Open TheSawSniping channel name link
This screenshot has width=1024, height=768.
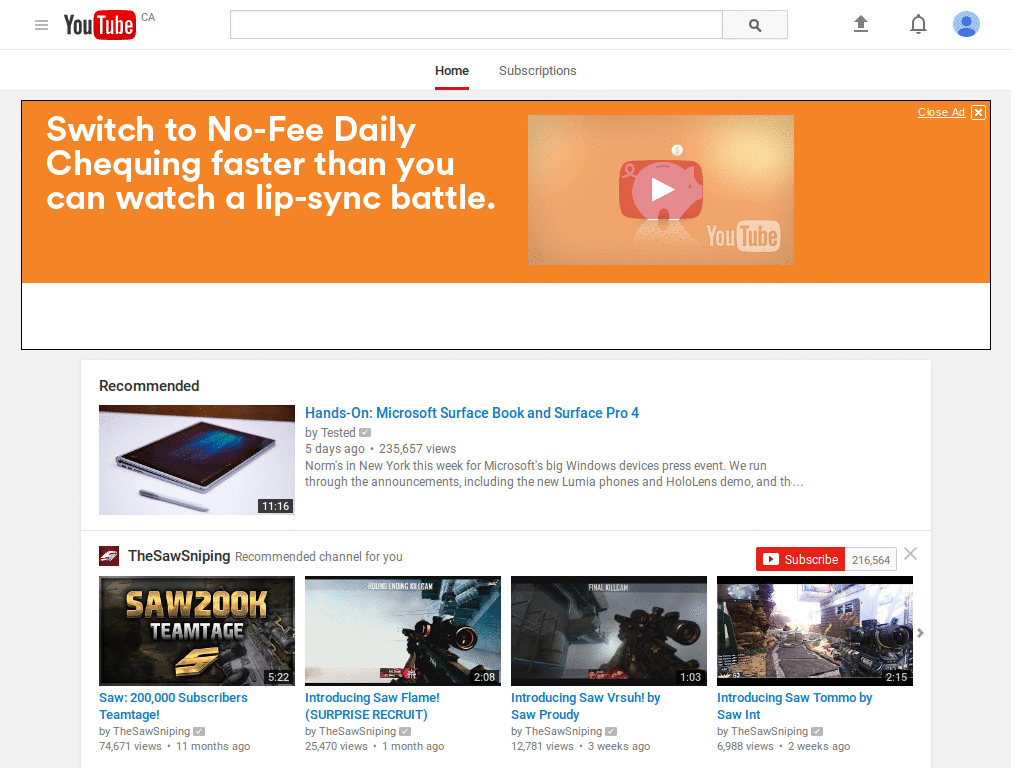179,556
